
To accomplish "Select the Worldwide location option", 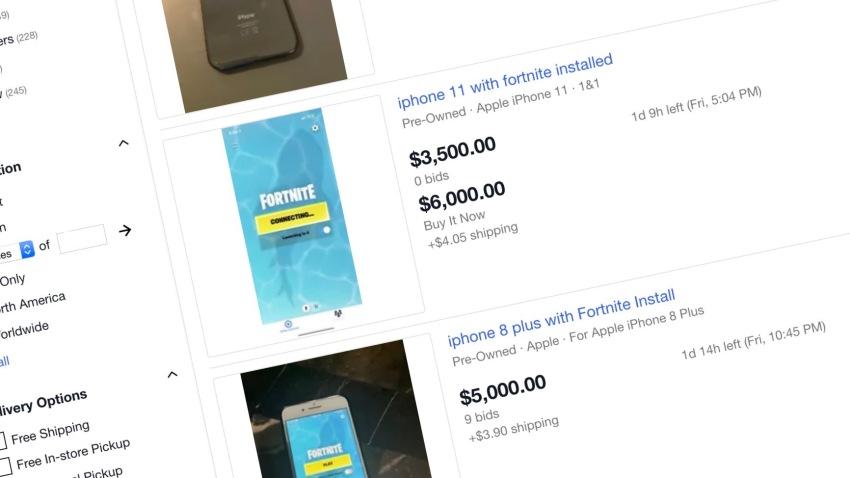I will coord(24,330).
